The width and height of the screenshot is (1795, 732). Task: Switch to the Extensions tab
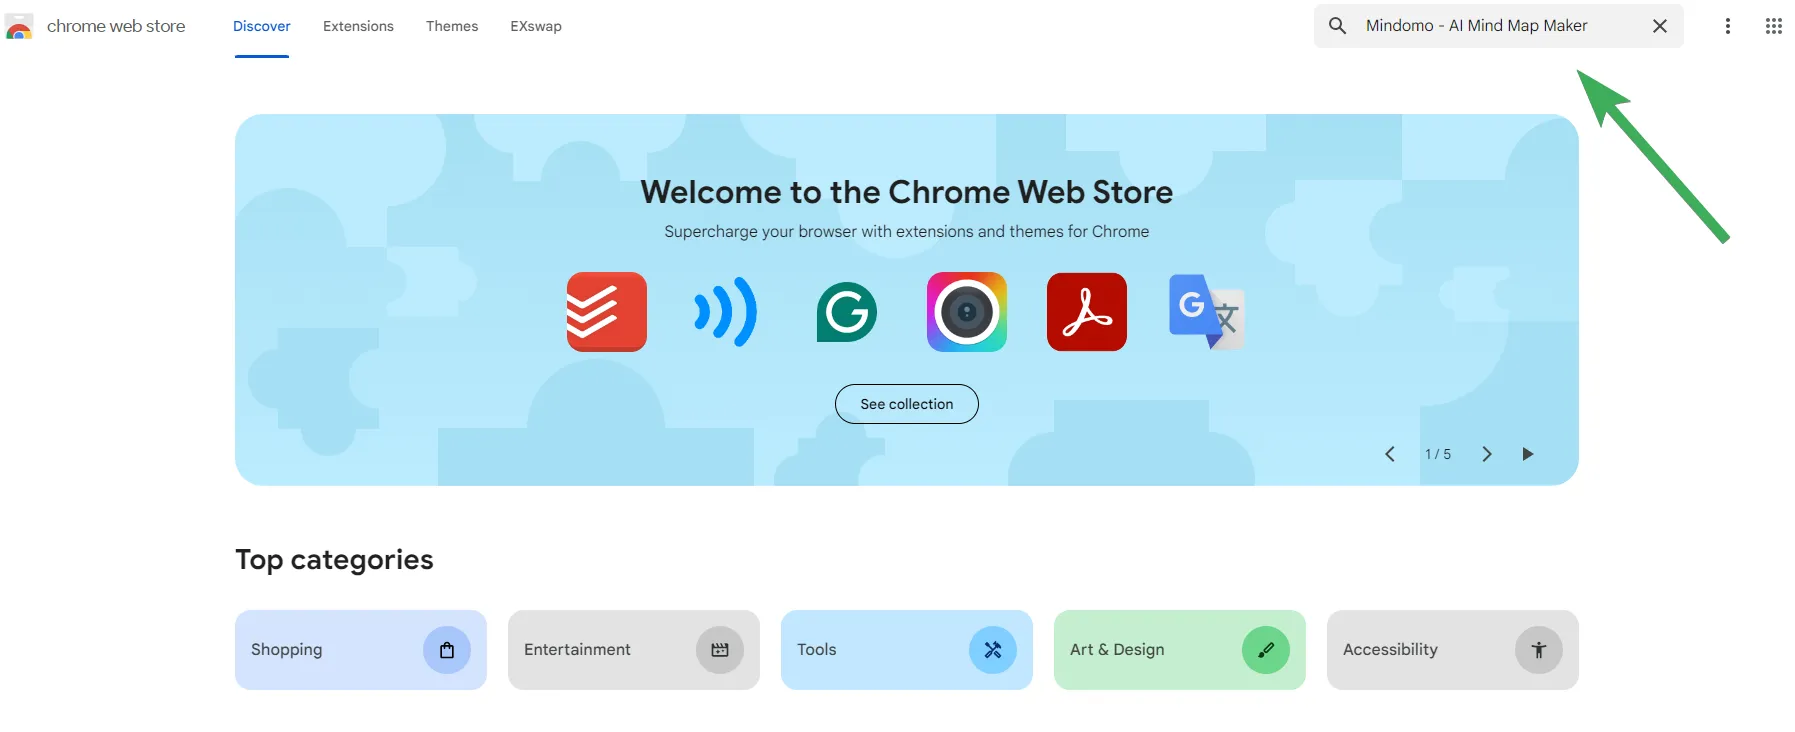click(x=358, y=27)
